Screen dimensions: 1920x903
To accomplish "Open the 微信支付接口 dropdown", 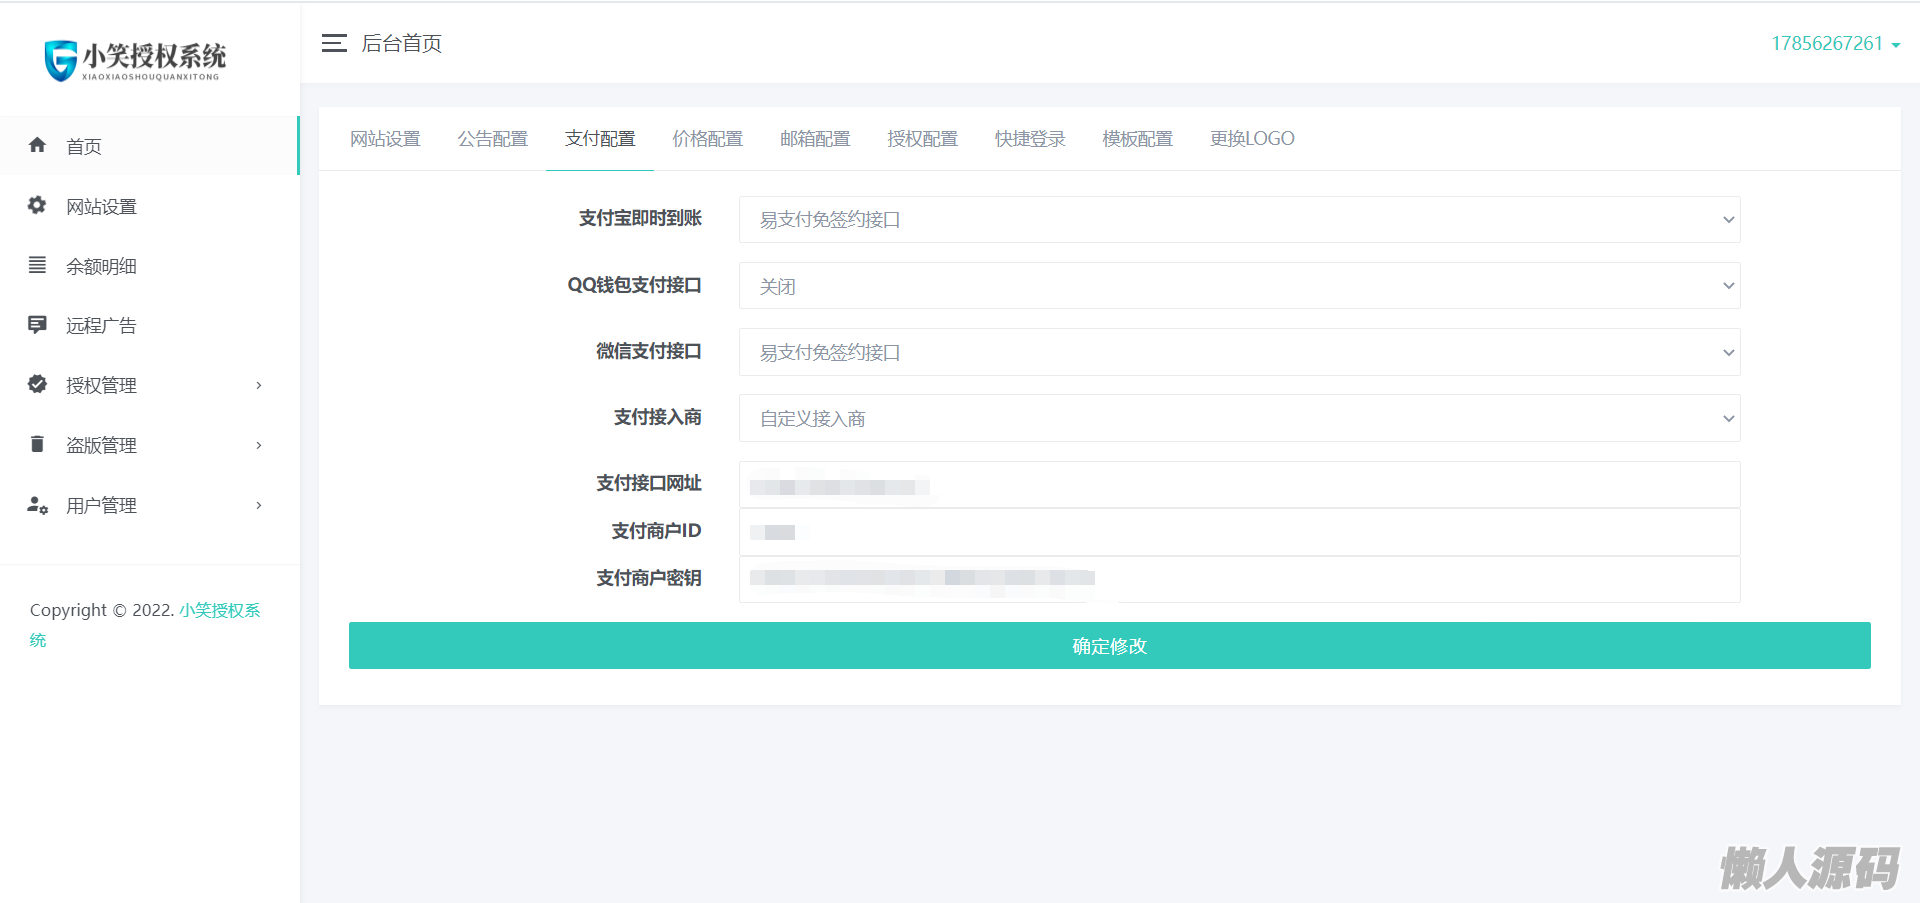I will click(1239, 352).
